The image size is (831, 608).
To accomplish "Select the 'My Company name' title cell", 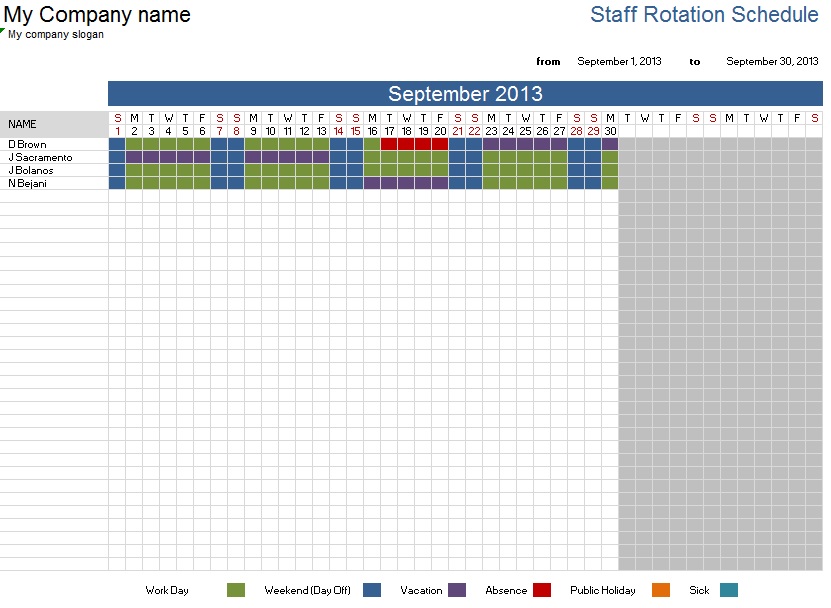I will coord(98,15).
